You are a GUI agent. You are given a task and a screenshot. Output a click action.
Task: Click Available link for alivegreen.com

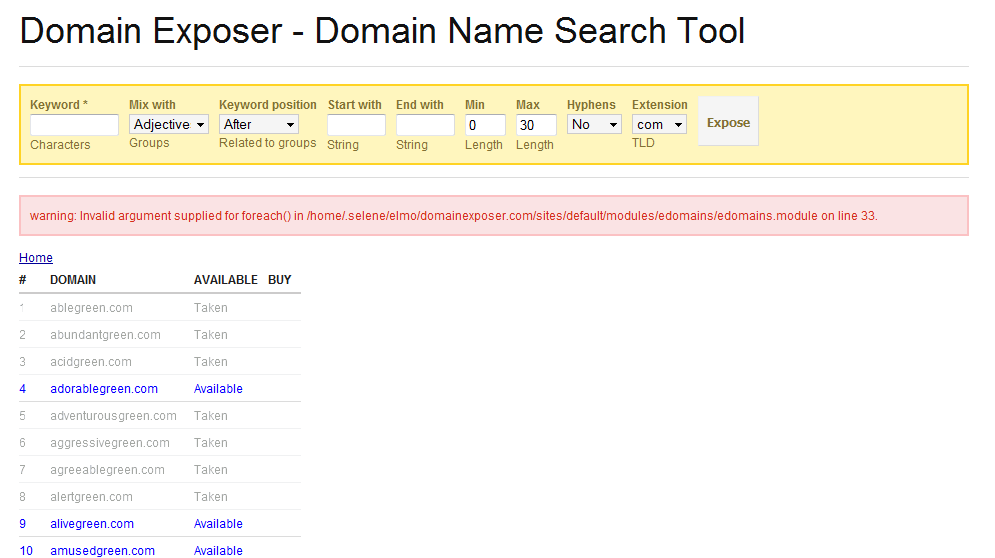click(x=218, y=524)
